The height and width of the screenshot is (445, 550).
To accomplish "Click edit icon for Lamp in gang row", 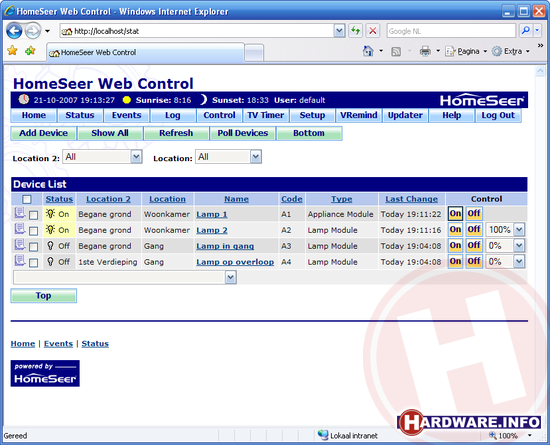I will (20, 245).
